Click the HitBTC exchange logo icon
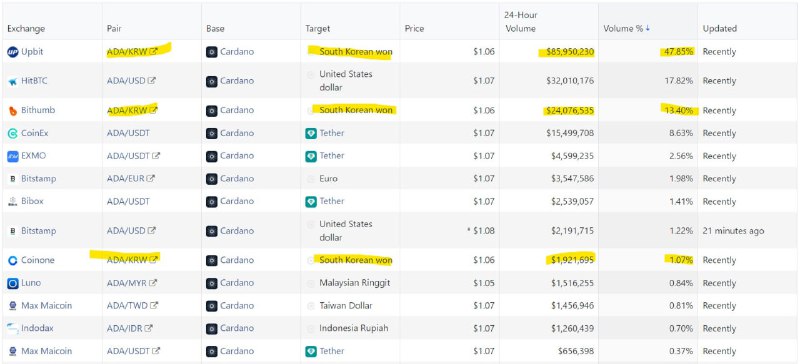The image size is (800, 364). pyautogui.click(x=13, y=81)
